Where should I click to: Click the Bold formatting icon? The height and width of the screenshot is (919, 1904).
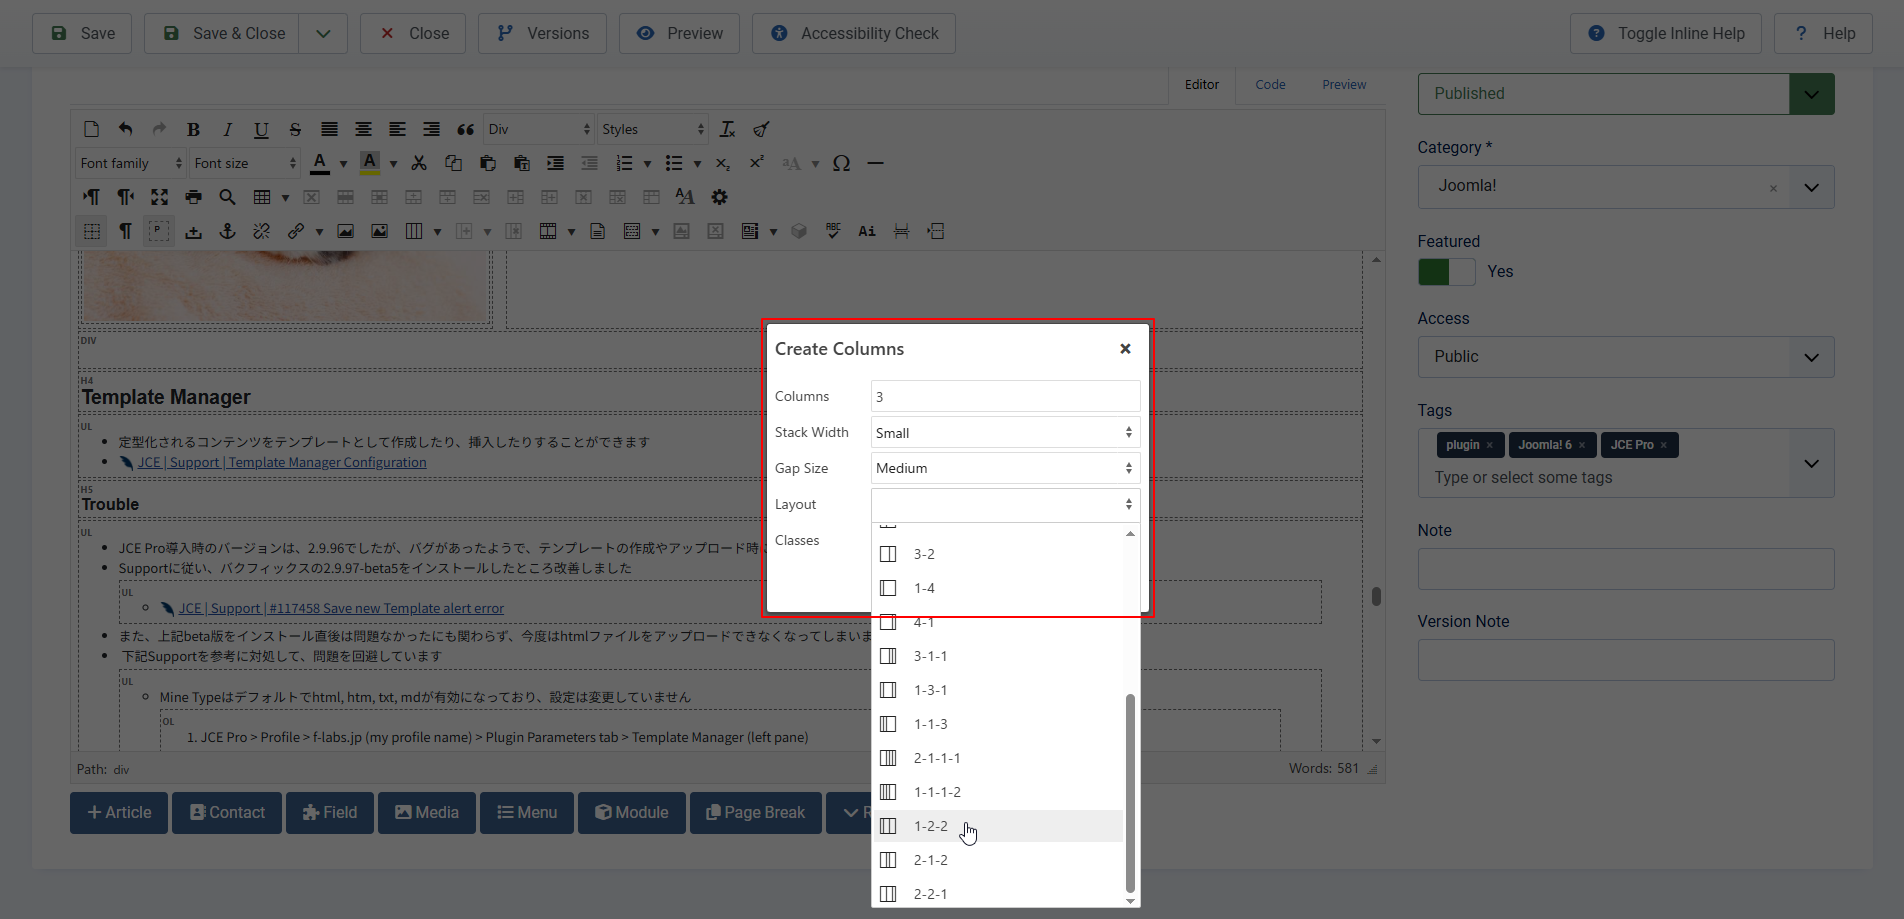click(x=193, y=129)
